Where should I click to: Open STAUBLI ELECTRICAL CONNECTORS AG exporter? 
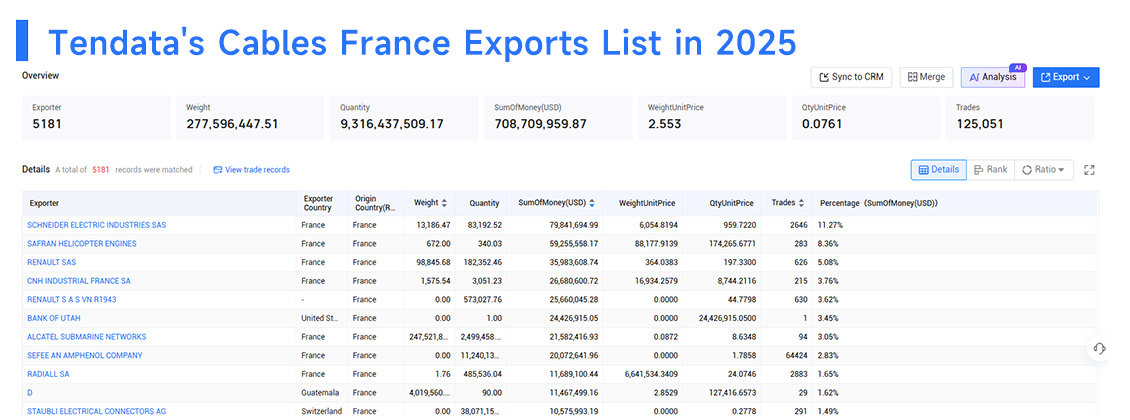[x=97, y=411]
